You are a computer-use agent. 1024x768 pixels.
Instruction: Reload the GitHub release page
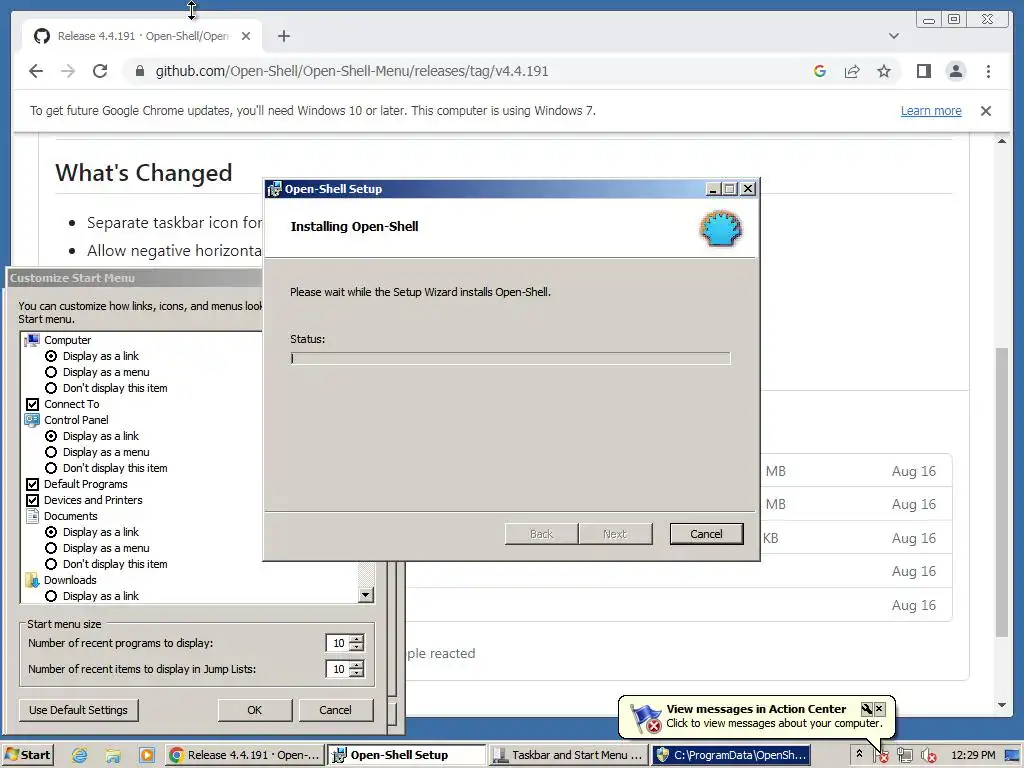point(100,71)
